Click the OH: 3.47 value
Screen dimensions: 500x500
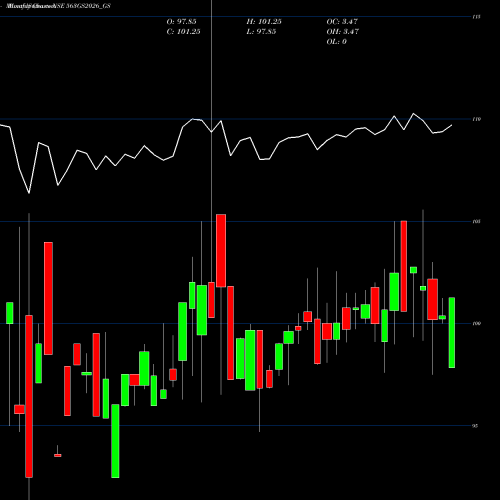(x=342, y=32)
